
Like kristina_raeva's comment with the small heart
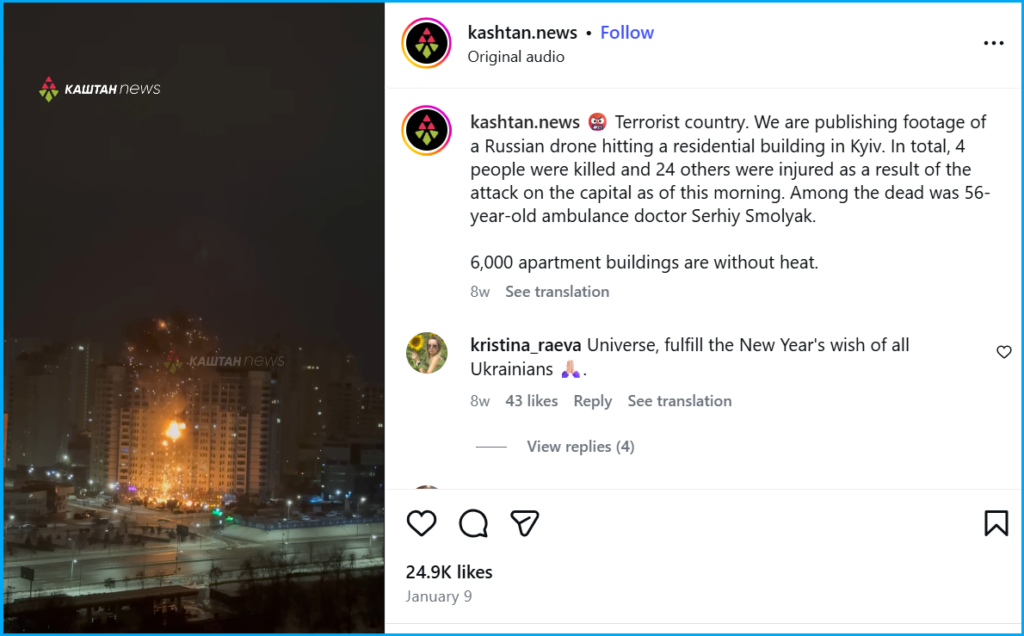(x=1004, y=352)
